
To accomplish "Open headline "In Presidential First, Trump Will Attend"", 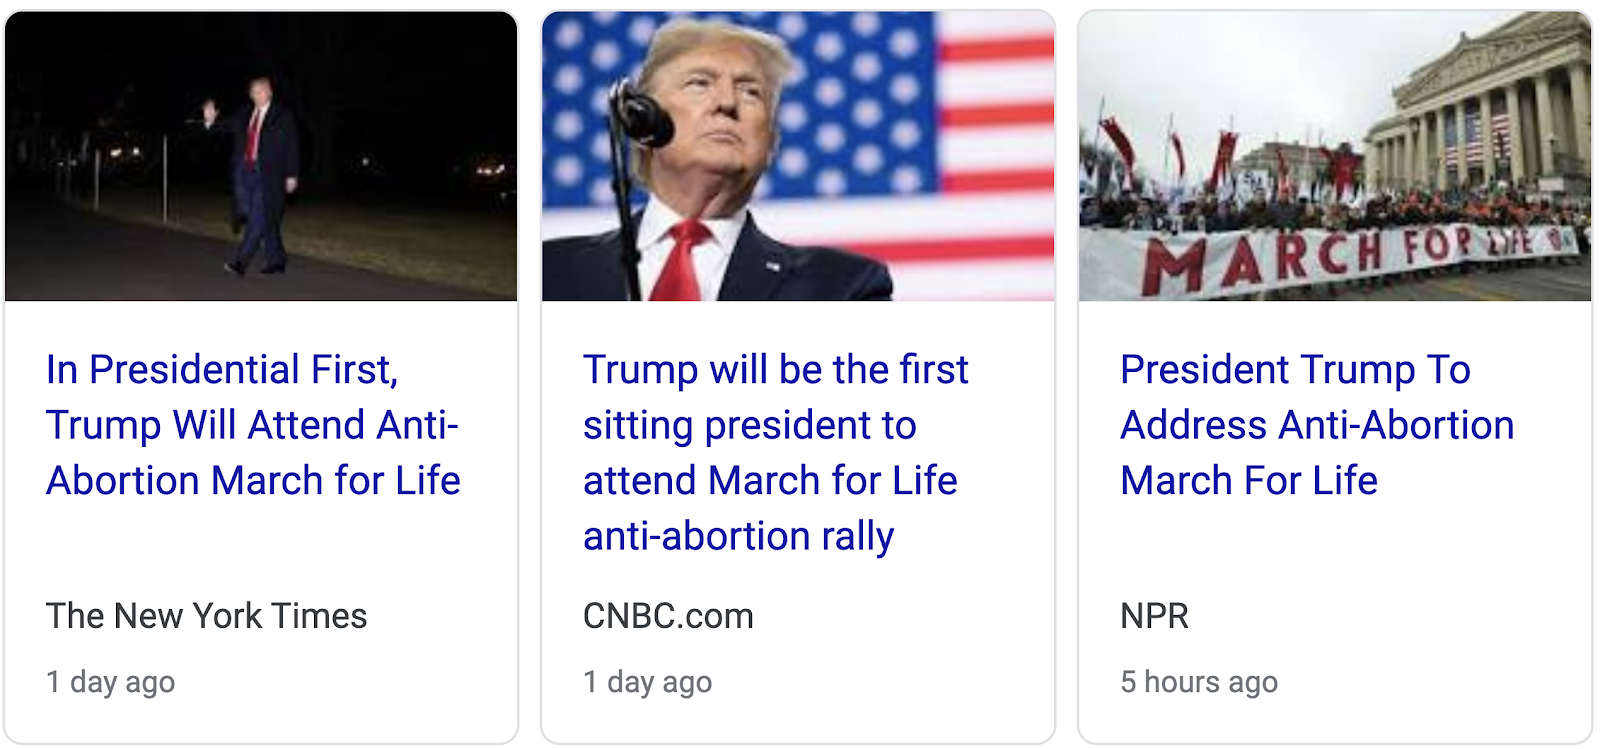I will pos(253,425).
